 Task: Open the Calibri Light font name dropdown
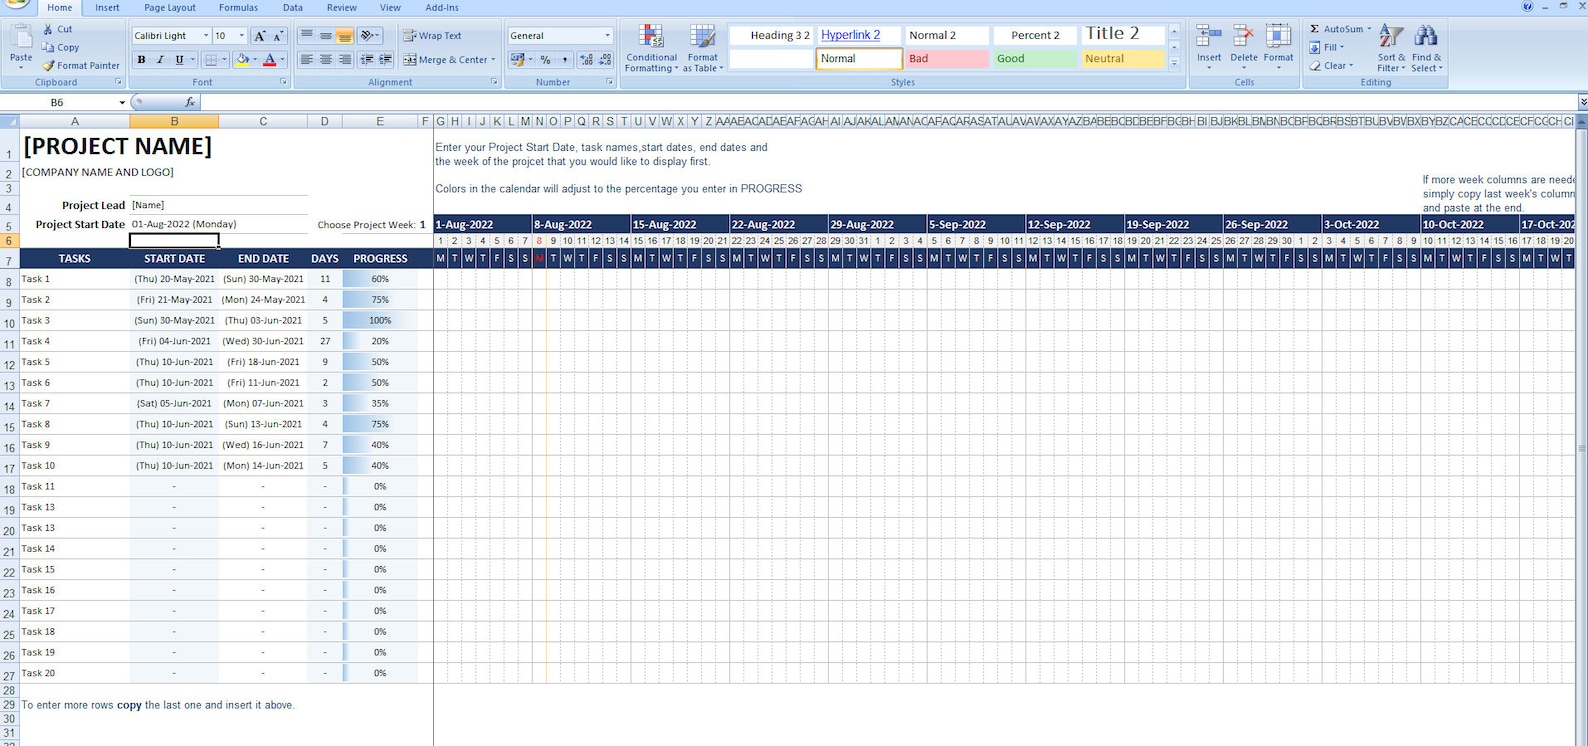point(206,36)
